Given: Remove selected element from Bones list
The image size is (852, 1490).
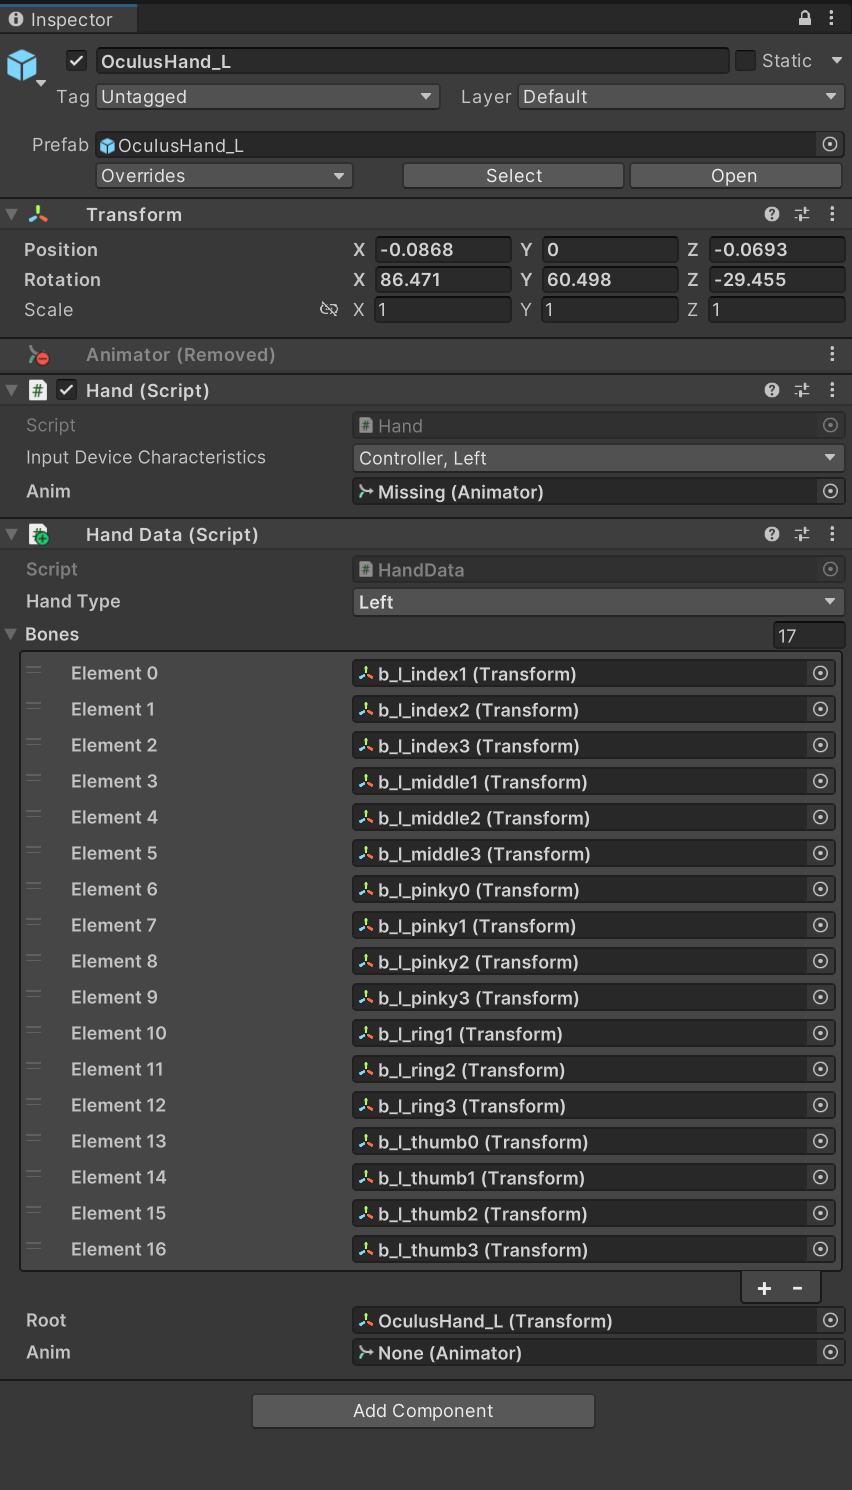Looking at the screenshot, I should (797, 1288).
